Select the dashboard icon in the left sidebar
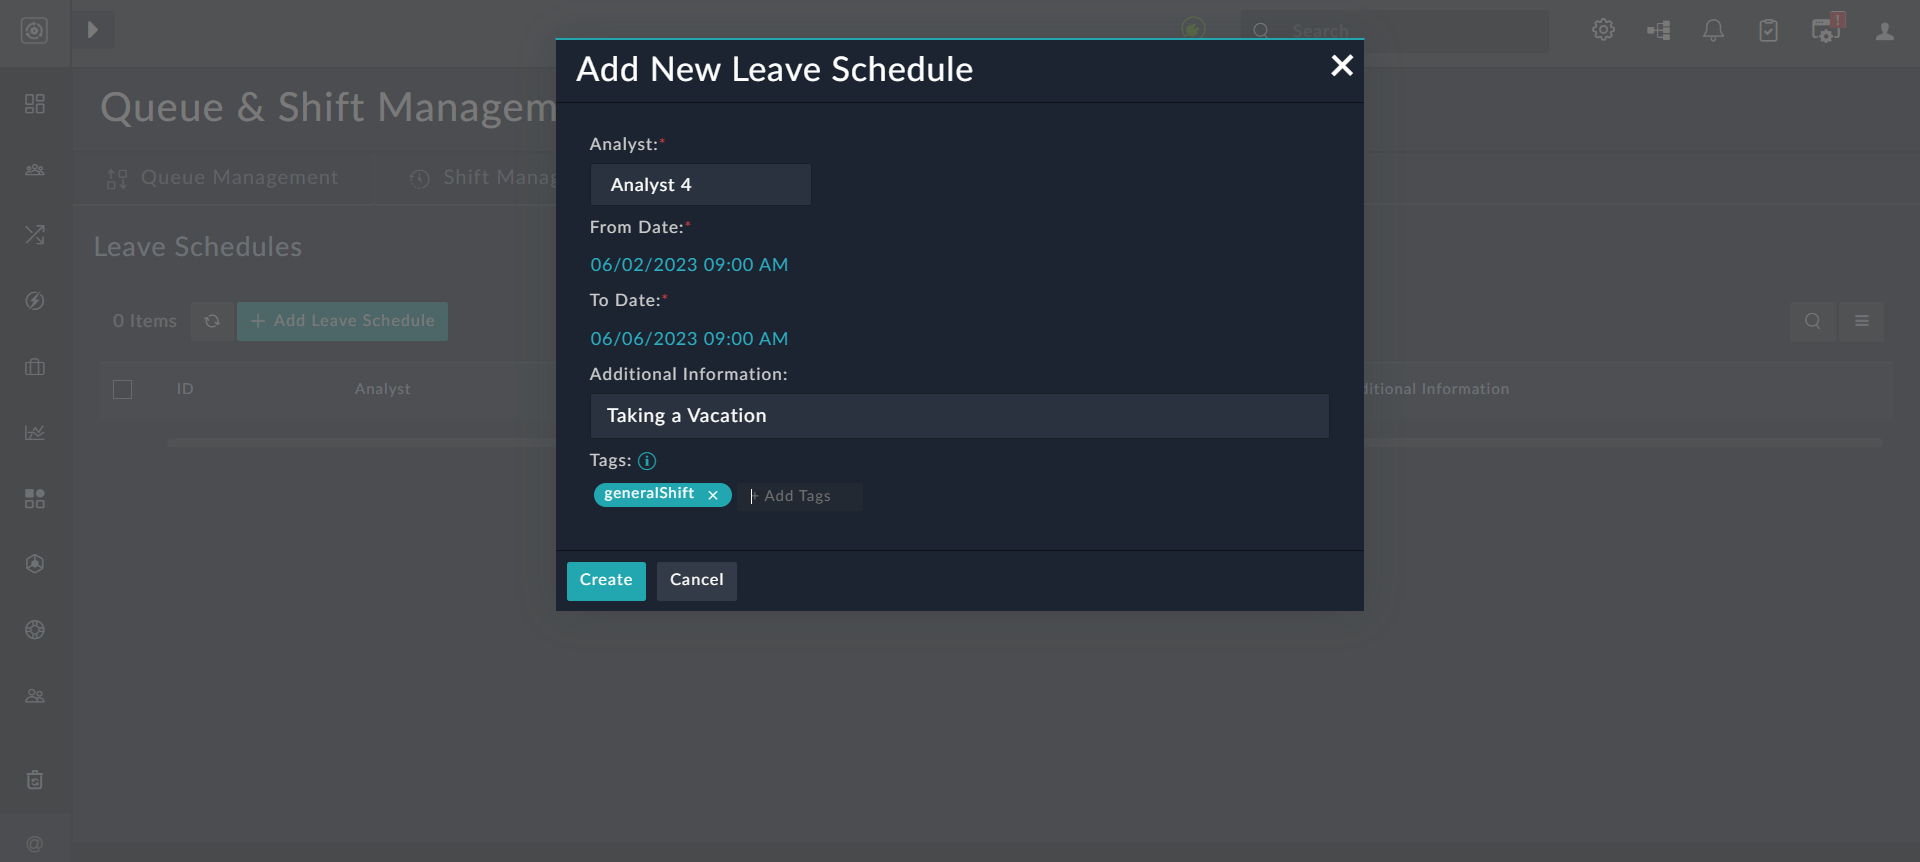This screenshot has width=1920, height=862. (34, 104)
